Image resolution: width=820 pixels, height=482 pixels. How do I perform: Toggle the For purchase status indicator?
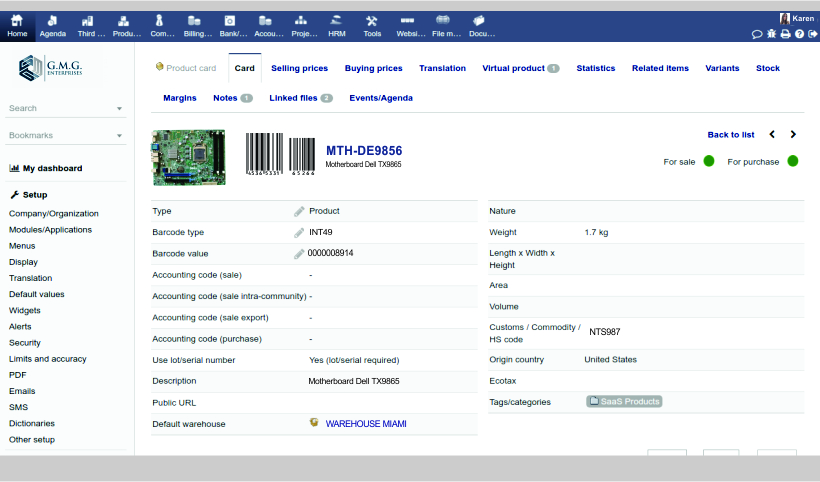792,161
